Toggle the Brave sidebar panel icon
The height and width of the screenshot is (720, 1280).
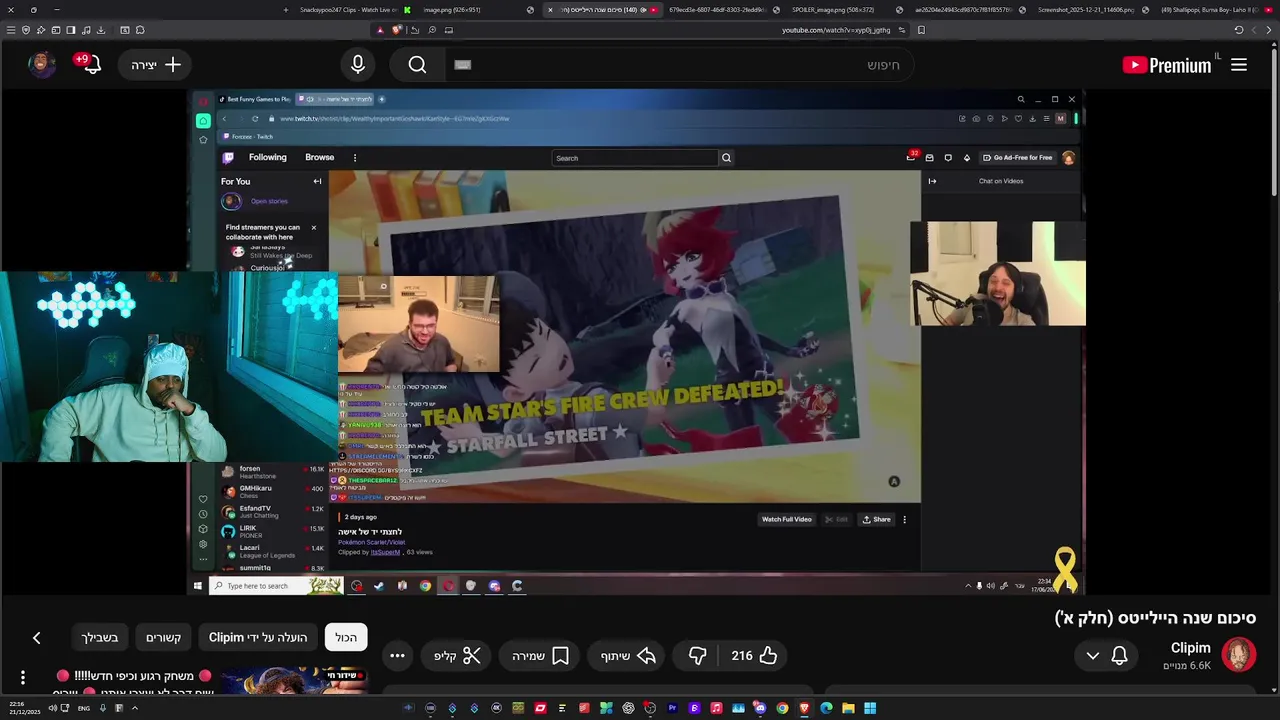[x=70, y=30]
